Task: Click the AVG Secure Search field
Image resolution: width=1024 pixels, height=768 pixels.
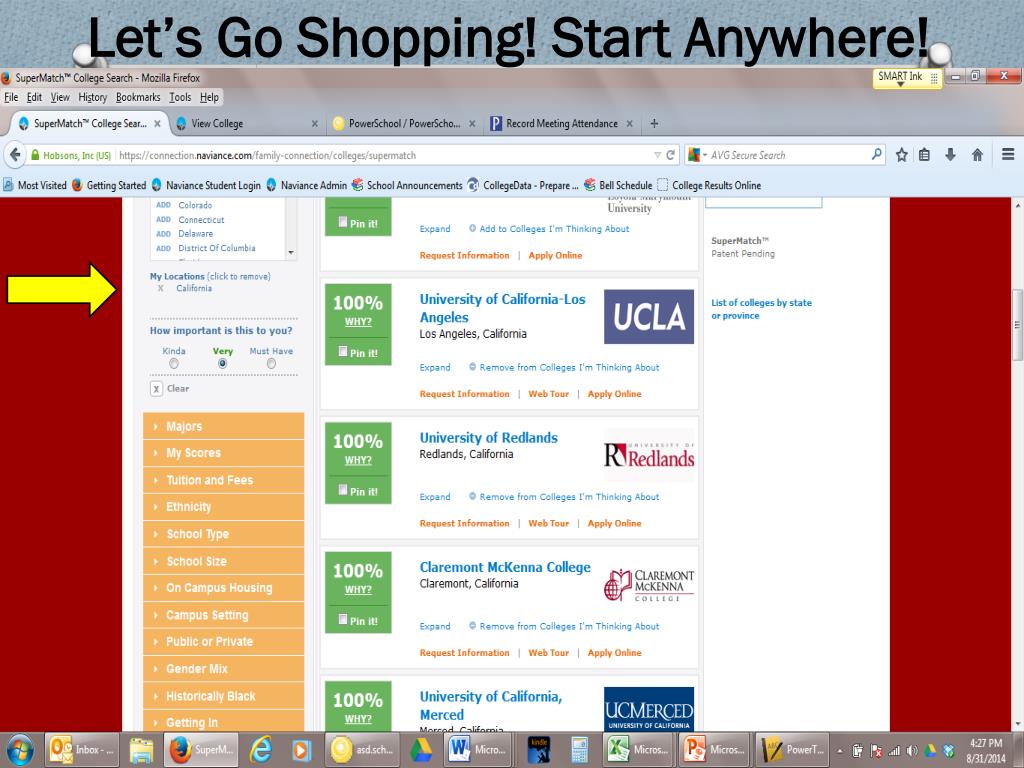Action: coord(789,155)
